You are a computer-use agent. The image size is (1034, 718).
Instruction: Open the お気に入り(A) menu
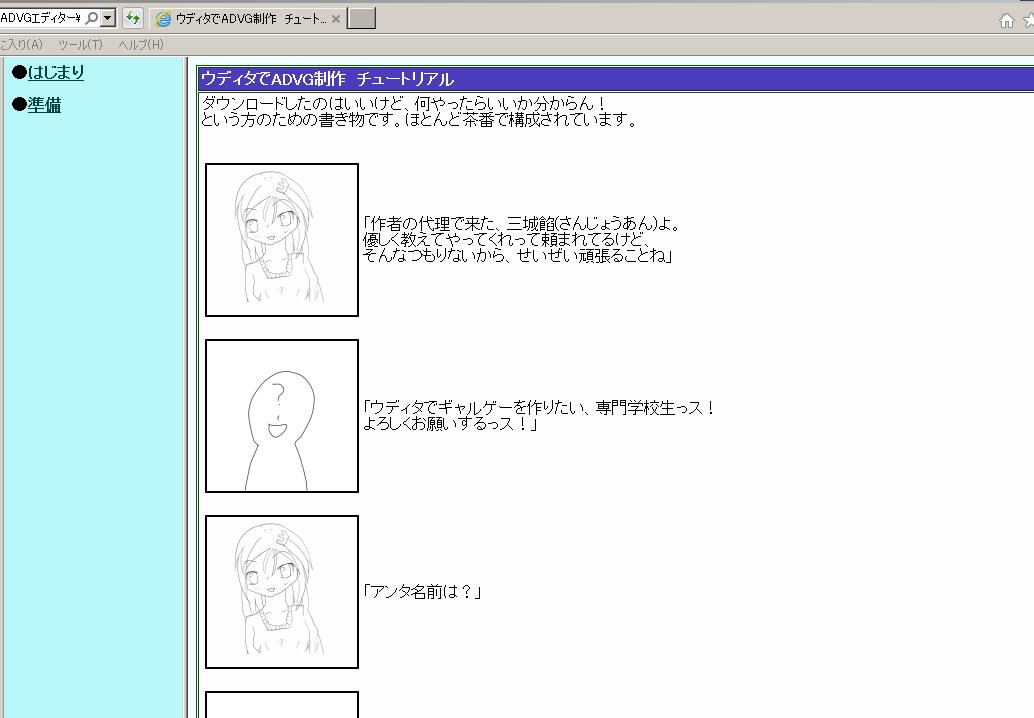21,45
